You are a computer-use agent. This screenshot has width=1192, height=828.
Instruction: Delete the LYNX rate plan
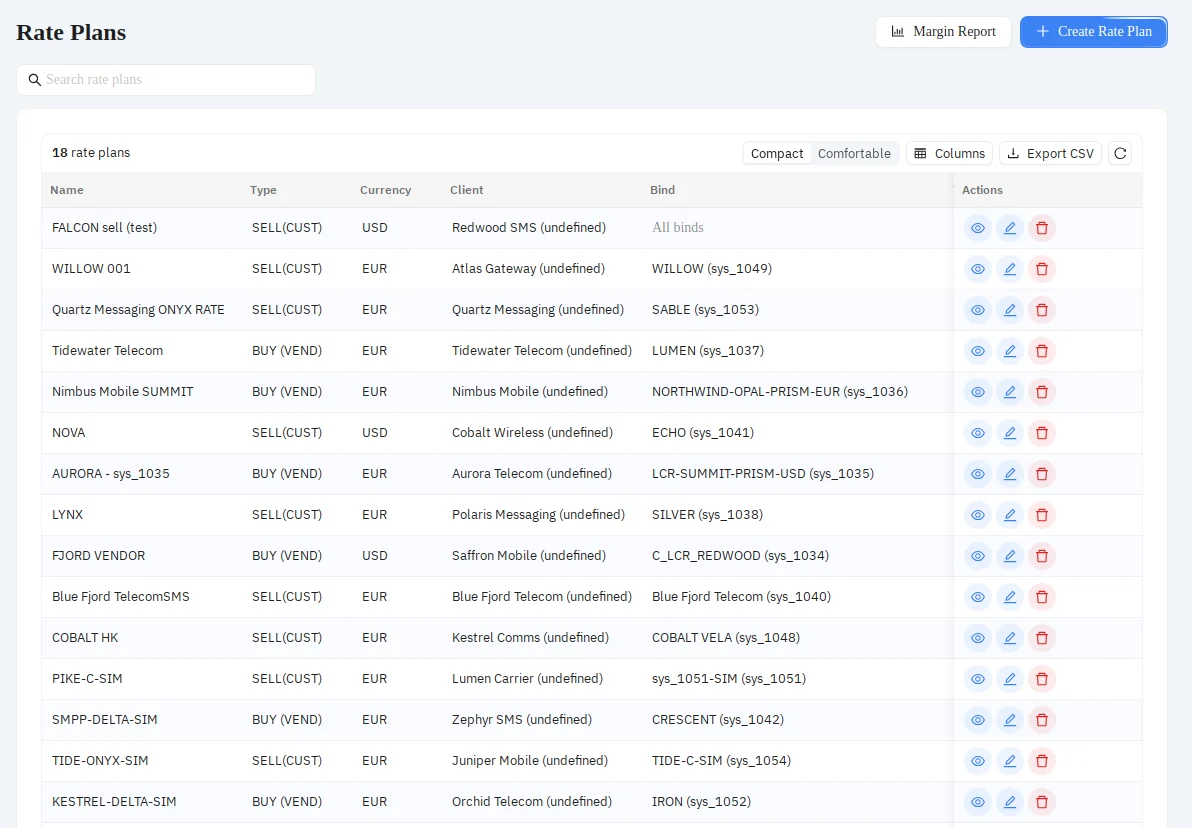click(1041, 516)
